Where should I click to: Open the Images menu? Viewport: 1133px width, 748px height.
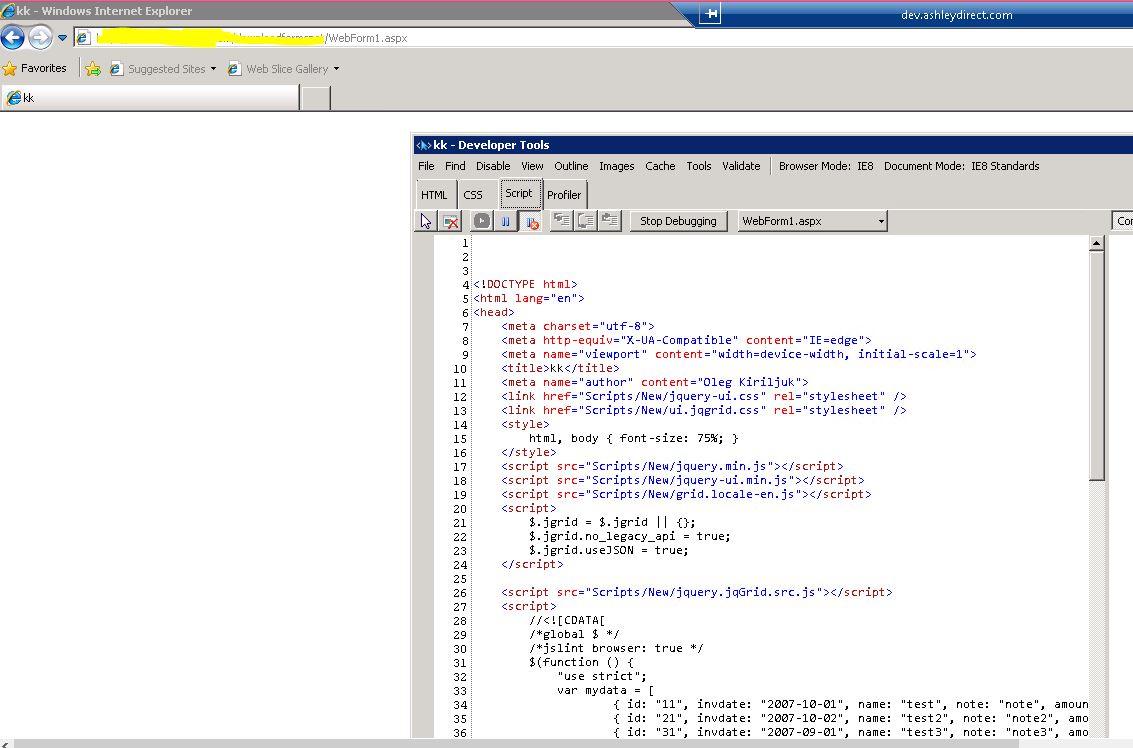pos(616,166)
